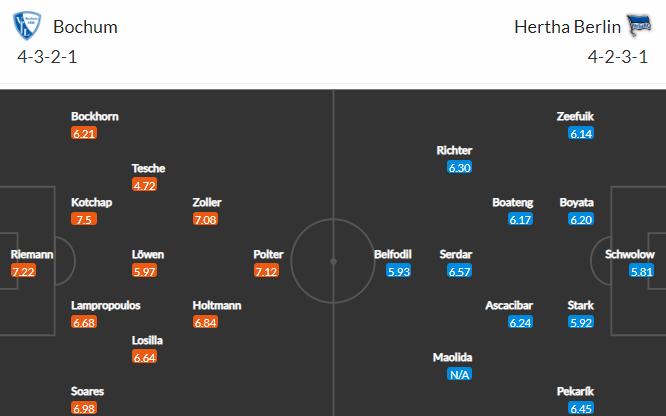Select Riemann's 7.22 rating badge
Viewport: 666px width, 416px height.
tap(23, 271)
